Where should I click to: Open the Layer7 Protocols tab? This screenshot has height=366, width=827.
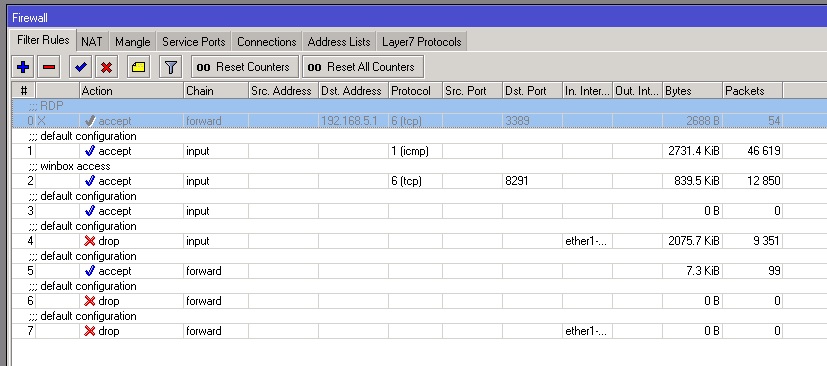[x=421, y=42]
